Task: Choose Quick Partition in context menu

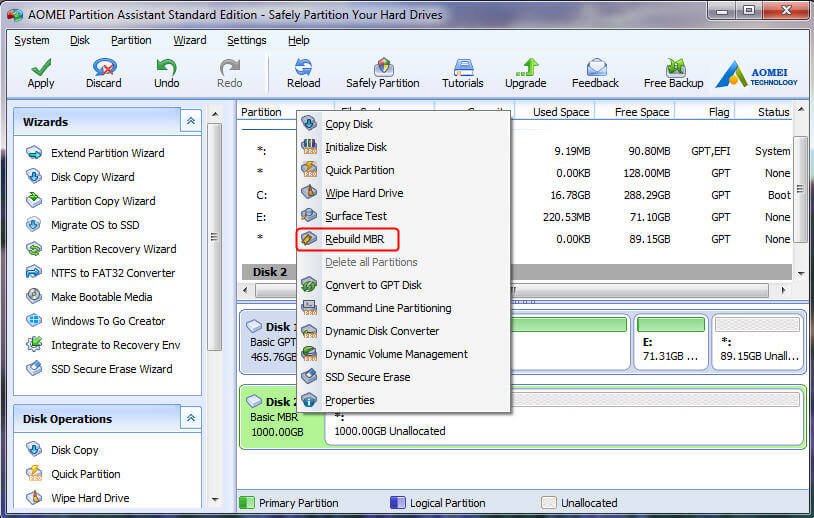Action: [x=403, y=170]
